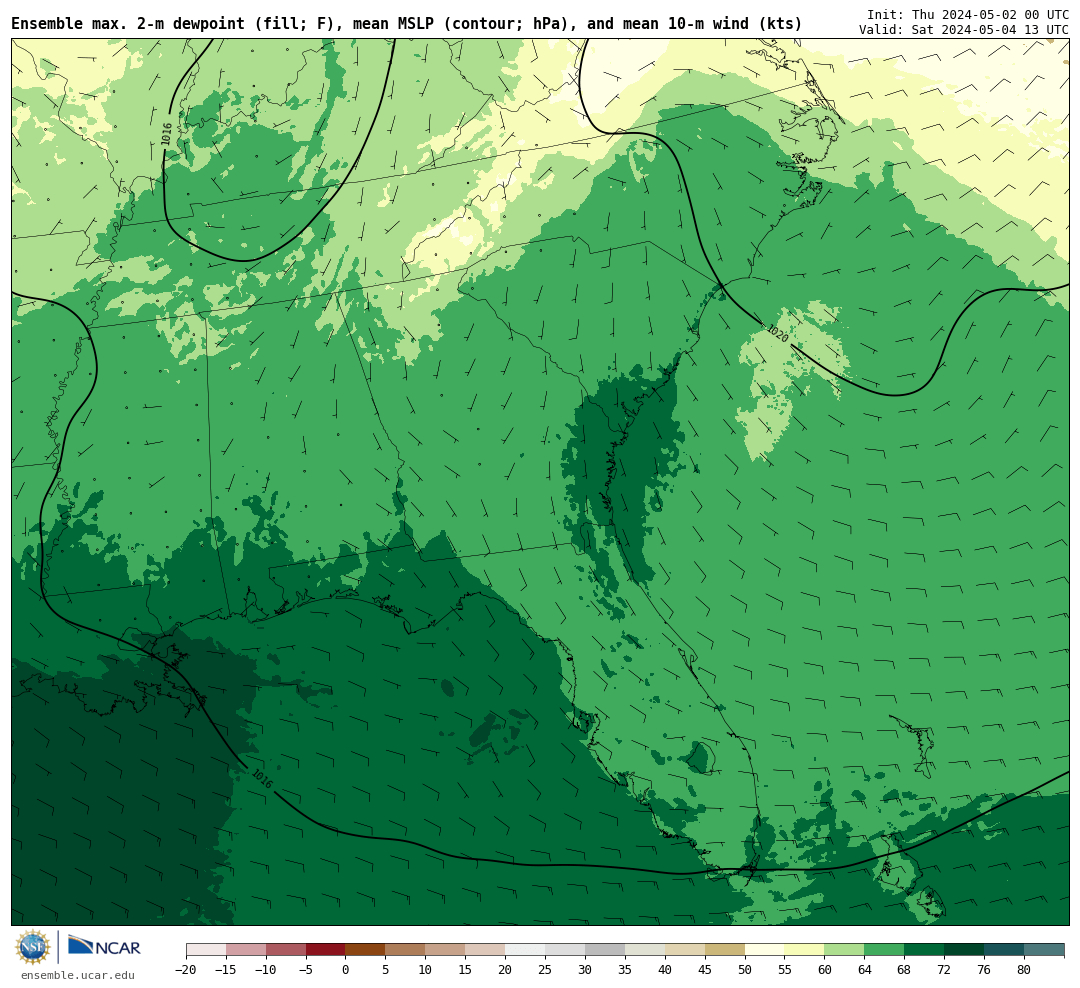1080x988 pixels.
Task: Click the legend tick label '50'
Action: 745,969
